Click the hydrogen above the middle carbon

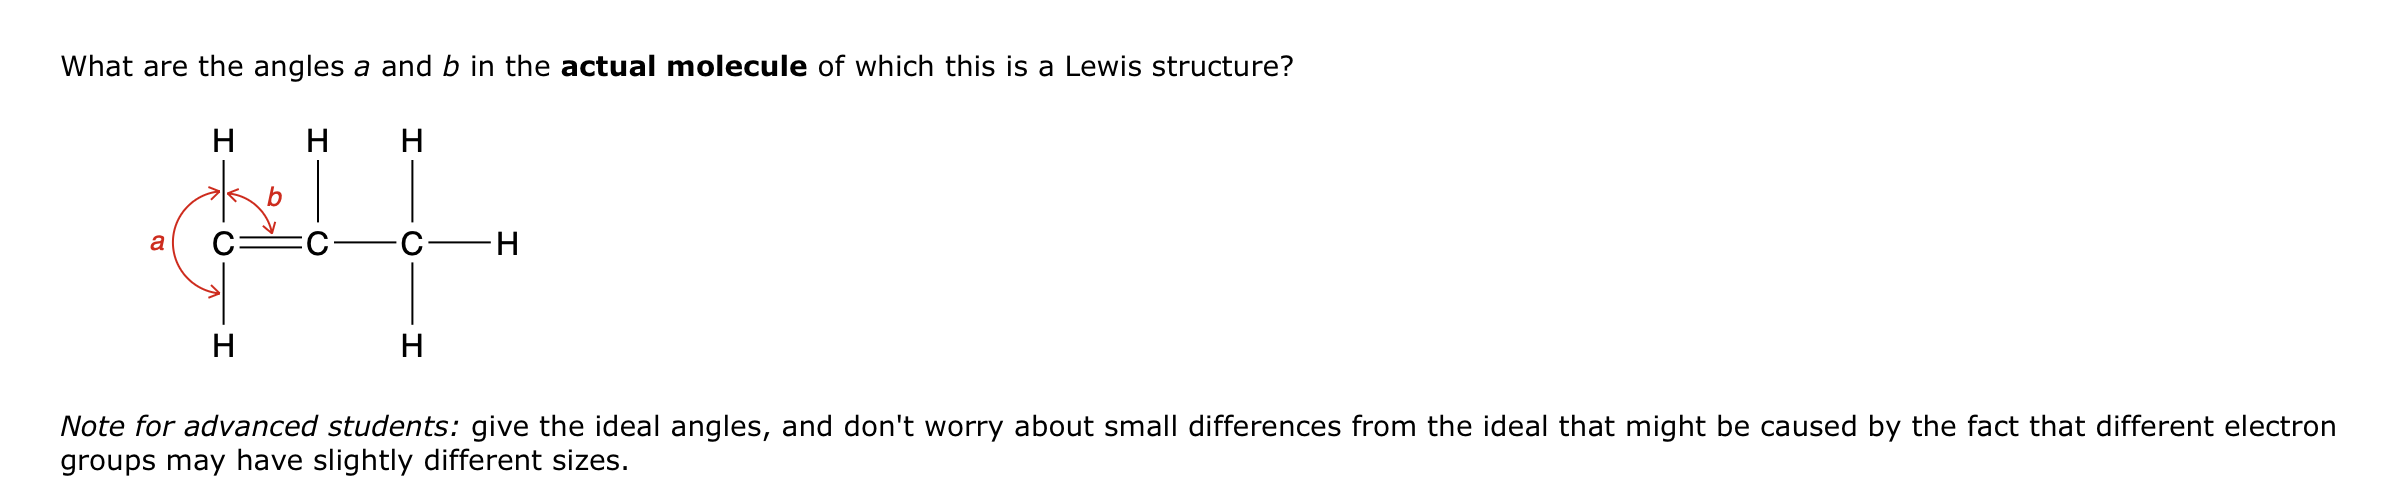pyautogui.click(x=317, y=141)
